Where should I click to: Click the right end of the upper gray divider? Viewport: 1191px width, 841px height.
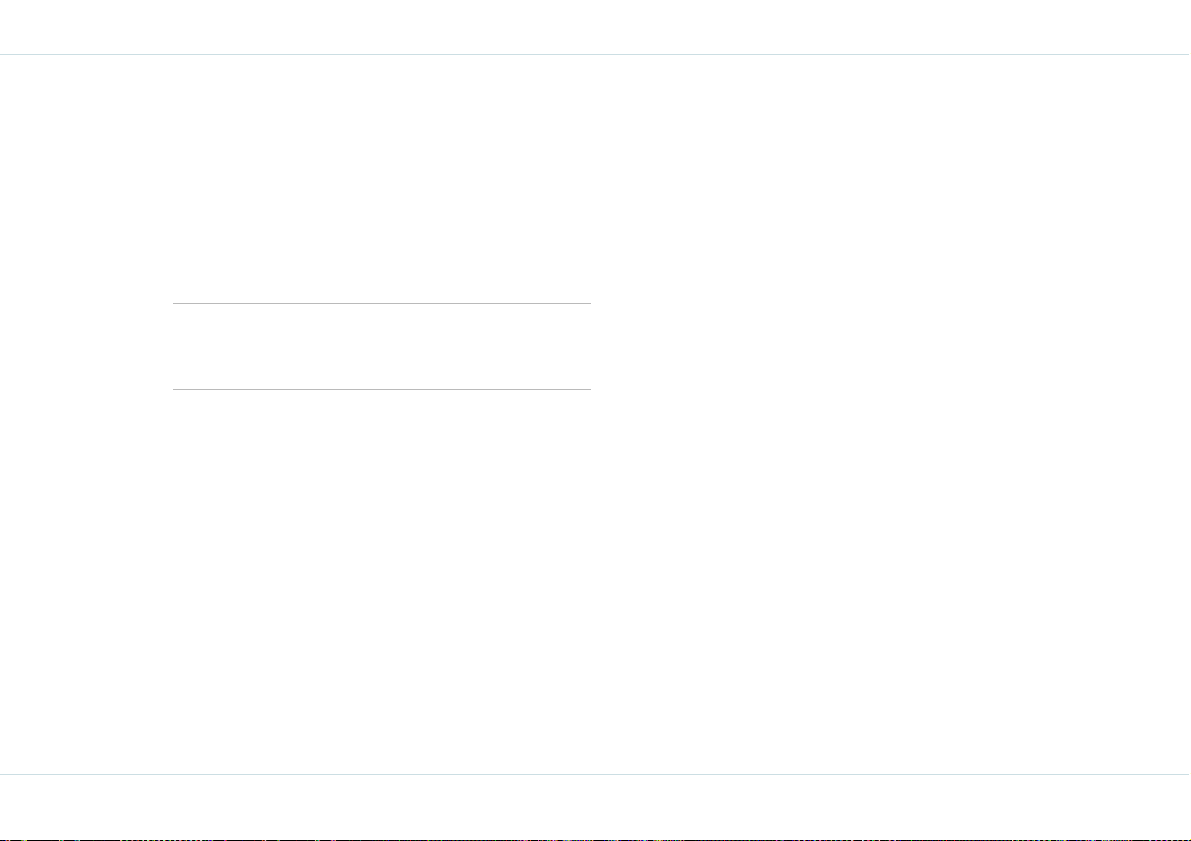[587, 303]
